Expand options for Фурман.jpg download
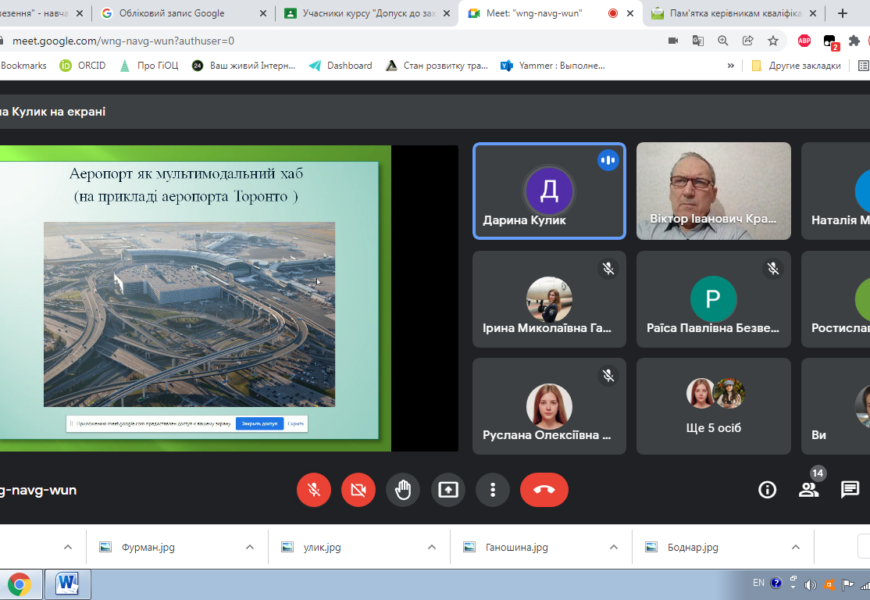Image resolution: width=870 pixels, height=600 pixels. (x=250, y=547)
